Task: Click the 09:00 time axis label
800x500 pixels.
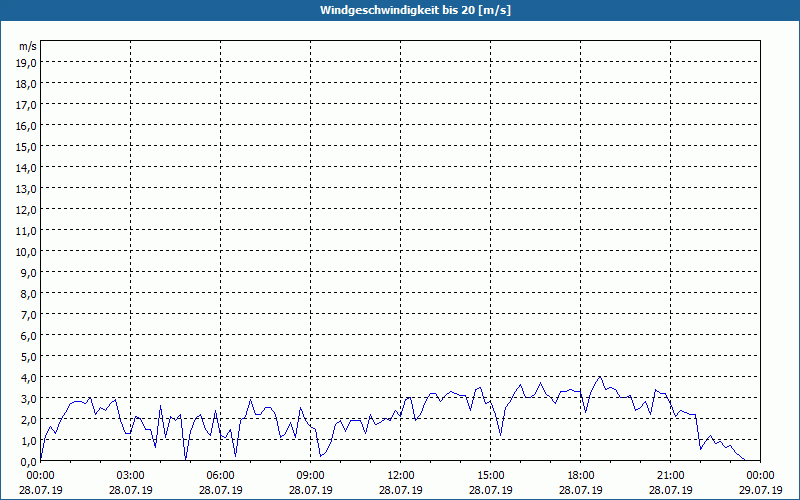Action: point(310,476)
